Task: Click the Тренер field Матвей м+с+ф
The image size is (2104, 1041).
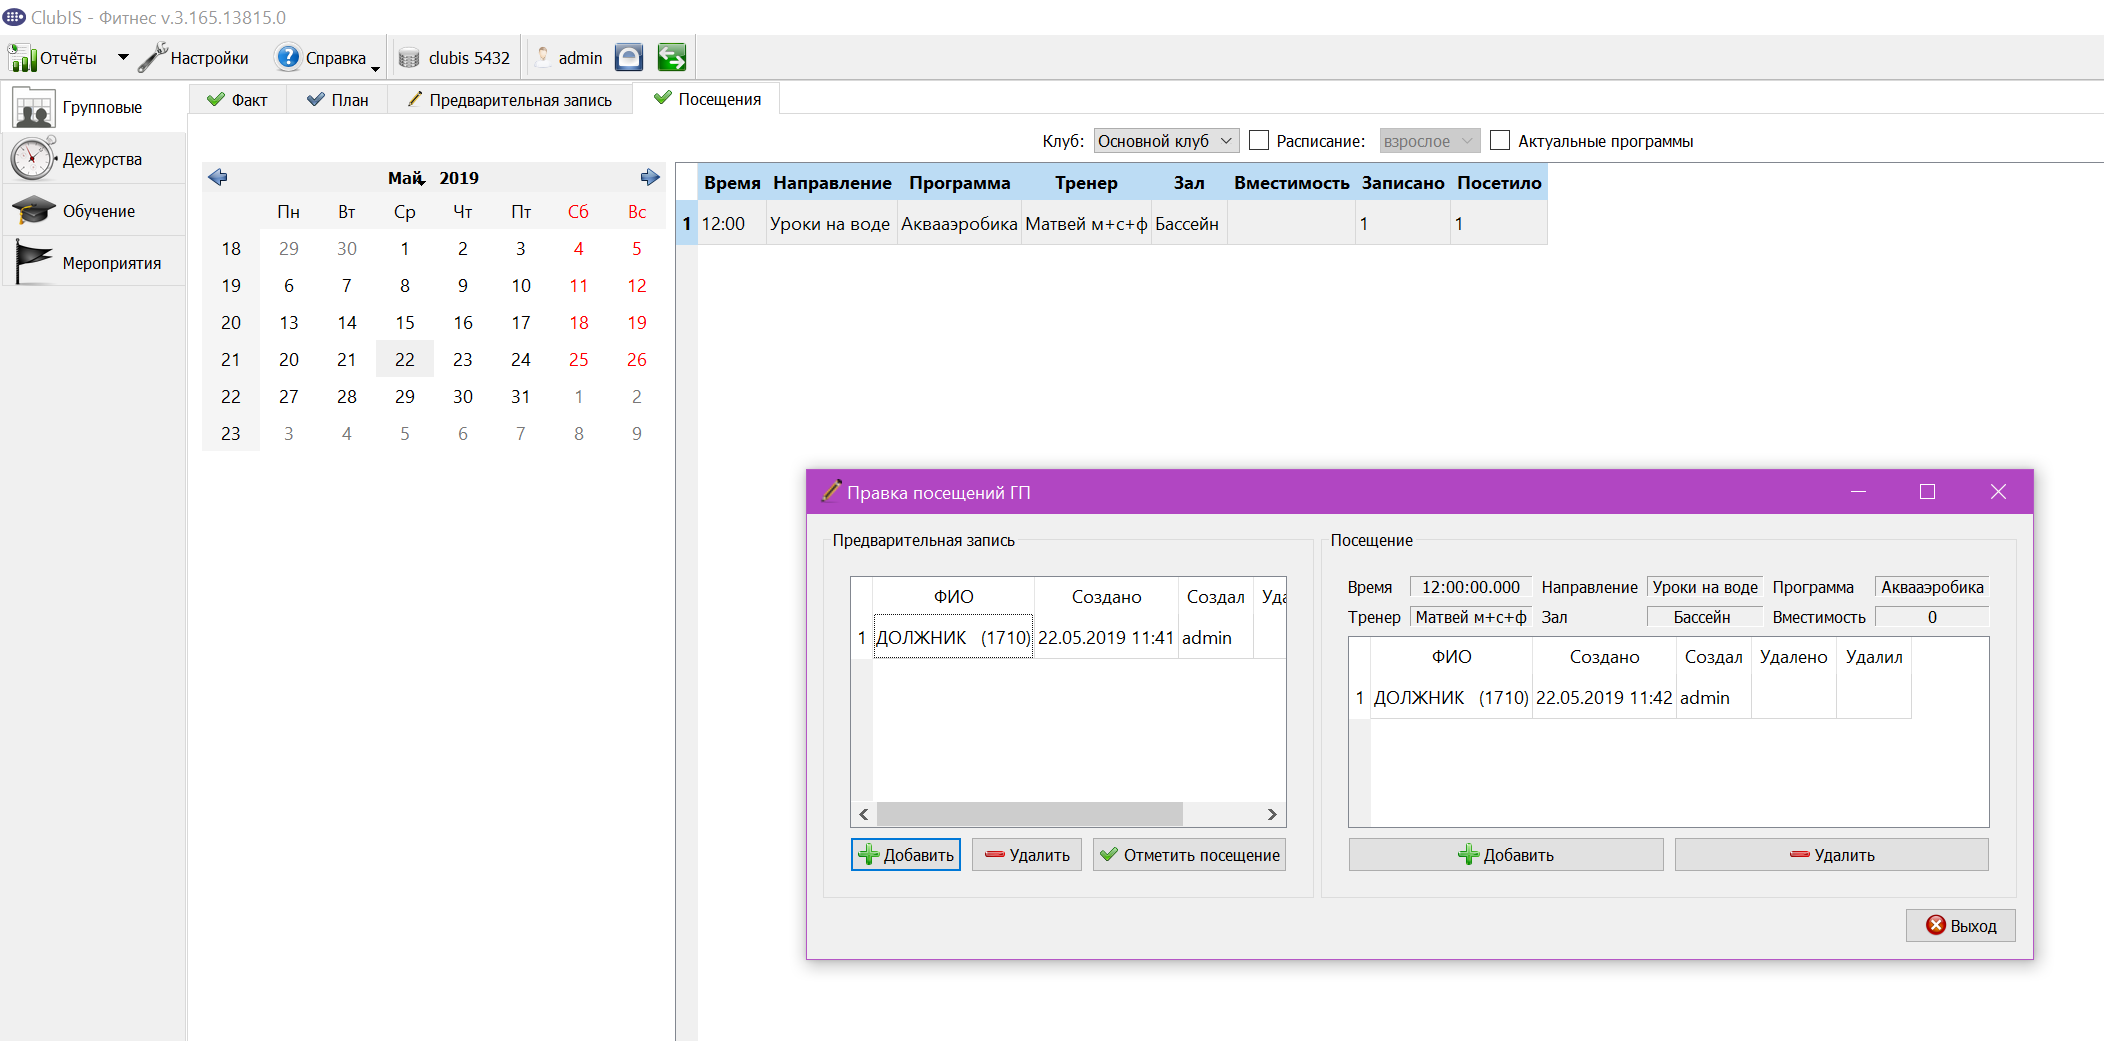Action: (1470, 617)
